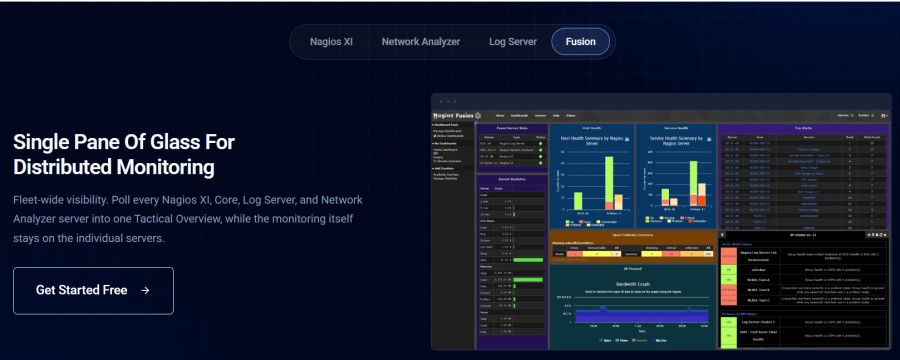Click the Fleet-wide visibility description paragraph
The height and width of the screenshot is (360, 900).
click(x=188, y=219)
